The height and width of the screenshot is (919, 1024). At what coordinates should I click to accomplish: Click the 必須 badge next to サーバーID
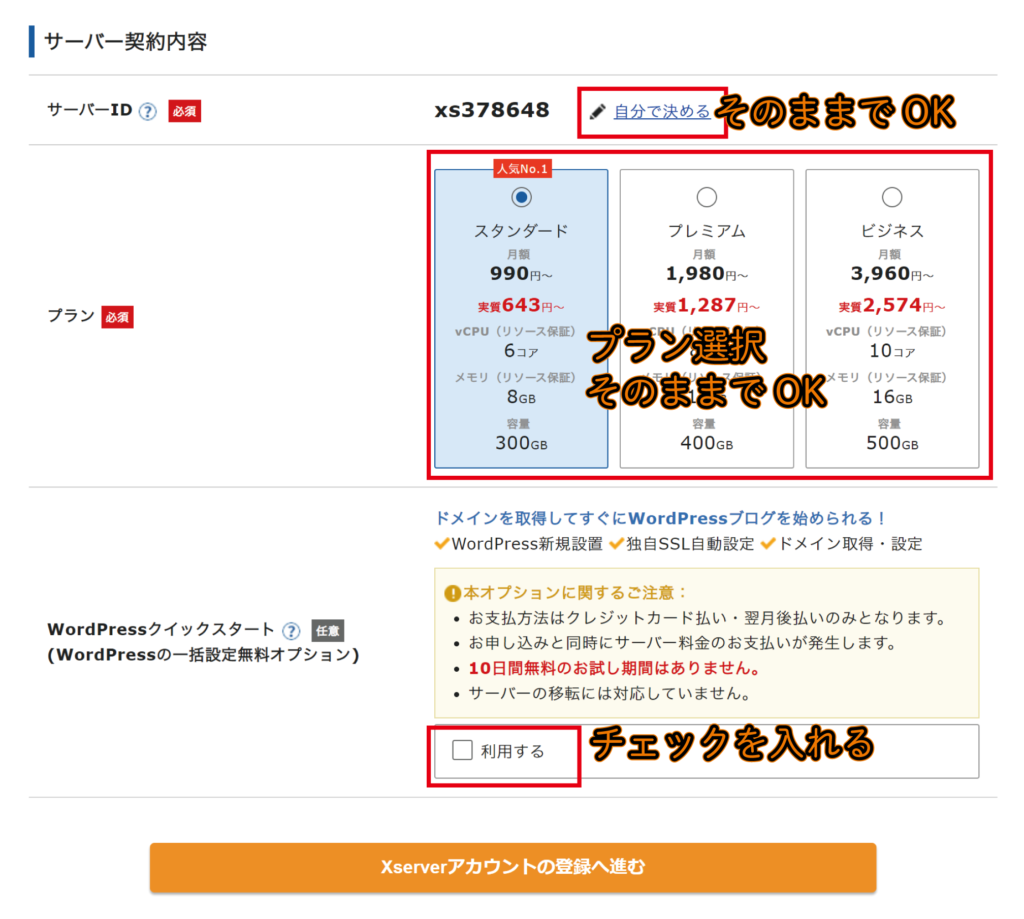tap(185, 111)
